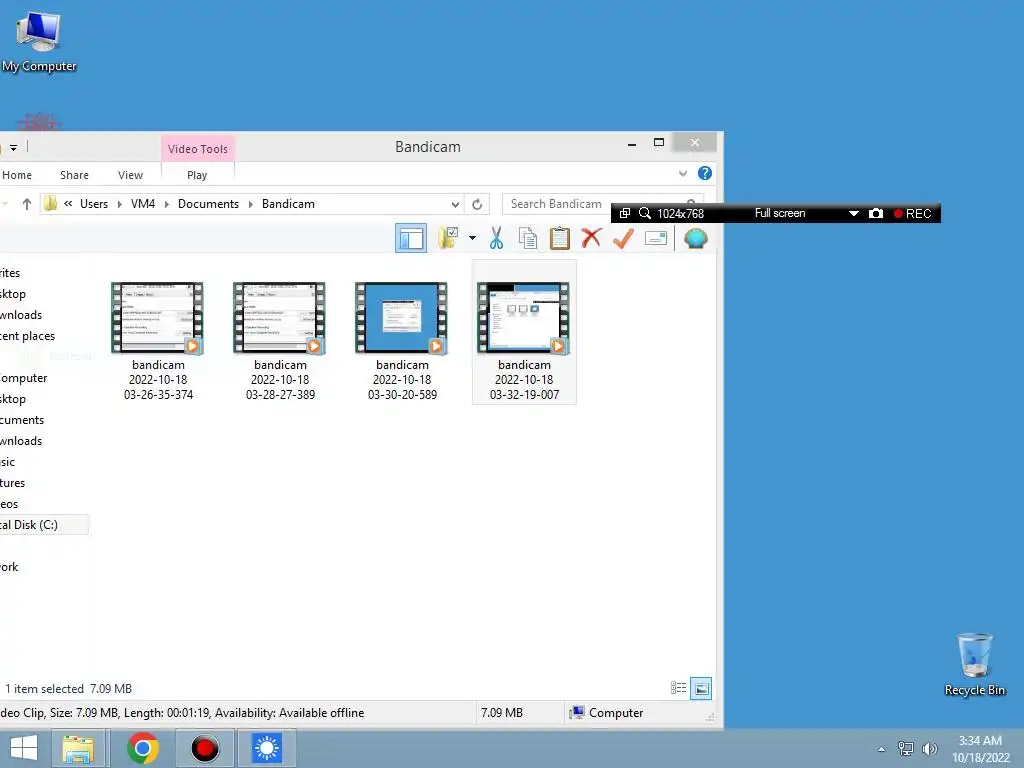Click Users in the address path
Screen dimensions: 1024x768
point(94,204)
